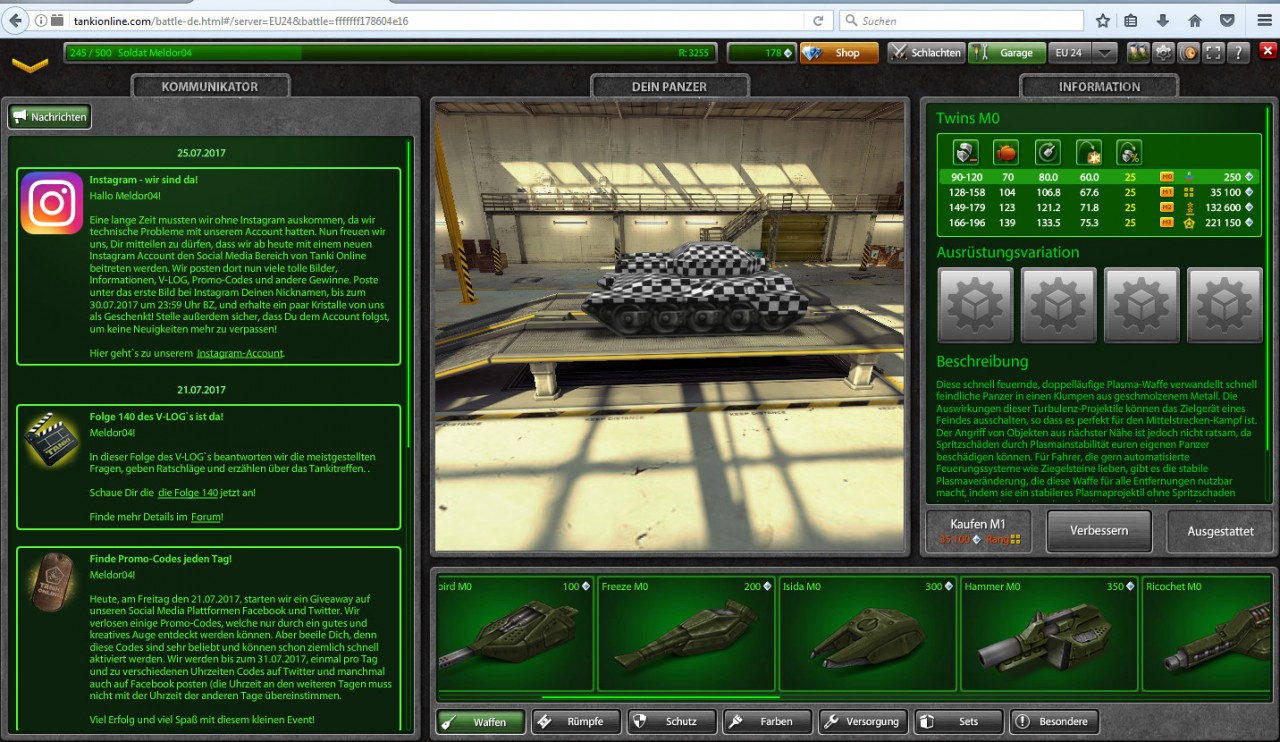Click the damage stat icon for Twins

[x=965, y=152]
